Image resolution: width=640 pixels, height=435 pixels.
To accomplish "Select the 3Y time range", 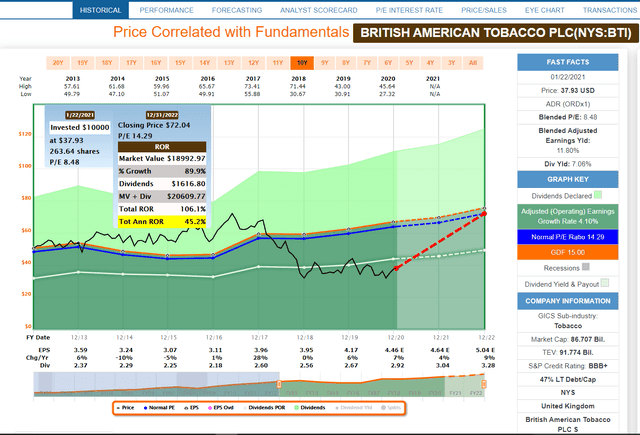I will 451,63.
